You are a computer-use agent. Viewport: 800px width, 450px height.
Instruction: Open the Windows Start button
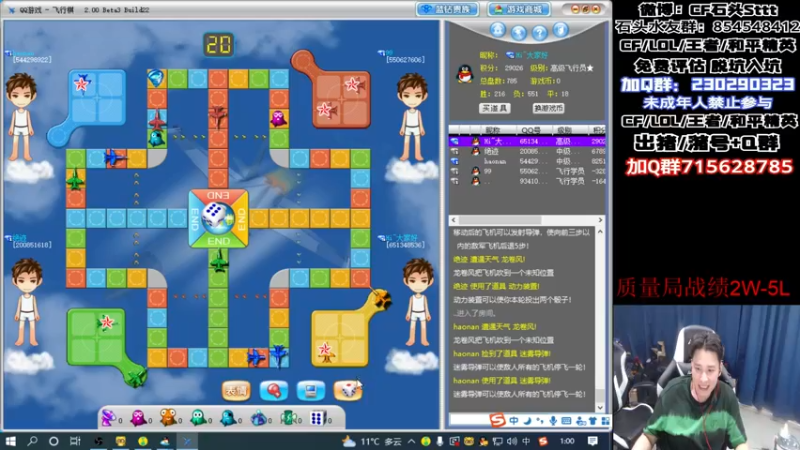click(10, 441)
